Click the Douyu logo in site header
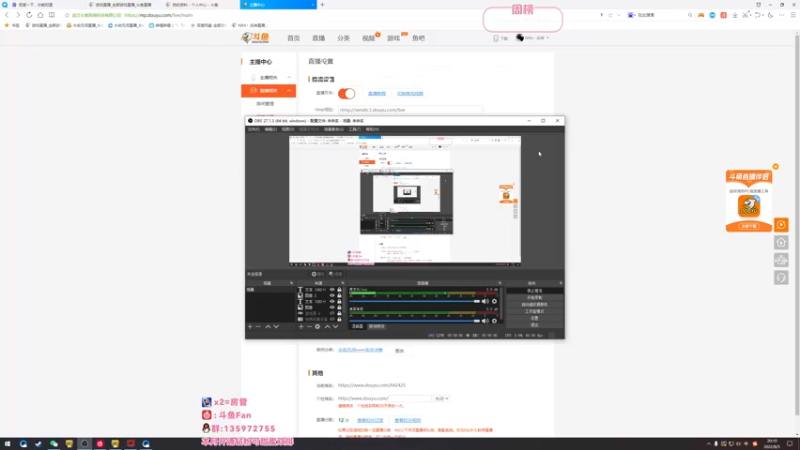This screenshot has height=450, width=800. [255, 38]
